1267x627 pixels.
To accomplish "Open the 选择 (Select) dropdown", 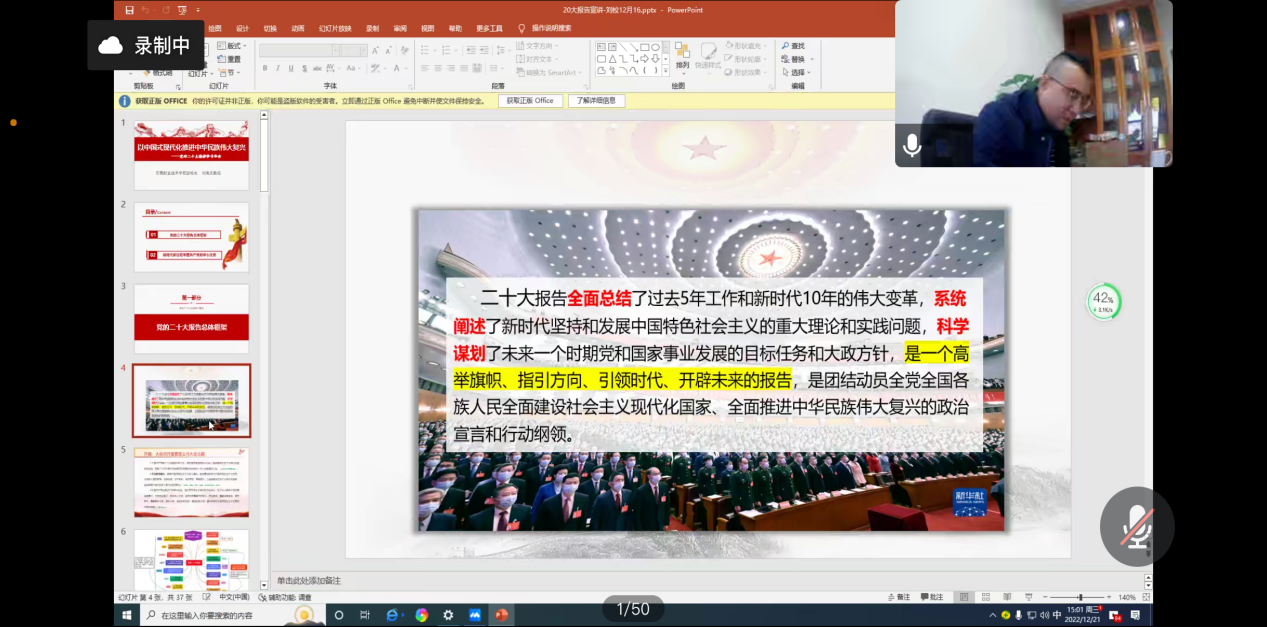I will click(x=799, y=72).
